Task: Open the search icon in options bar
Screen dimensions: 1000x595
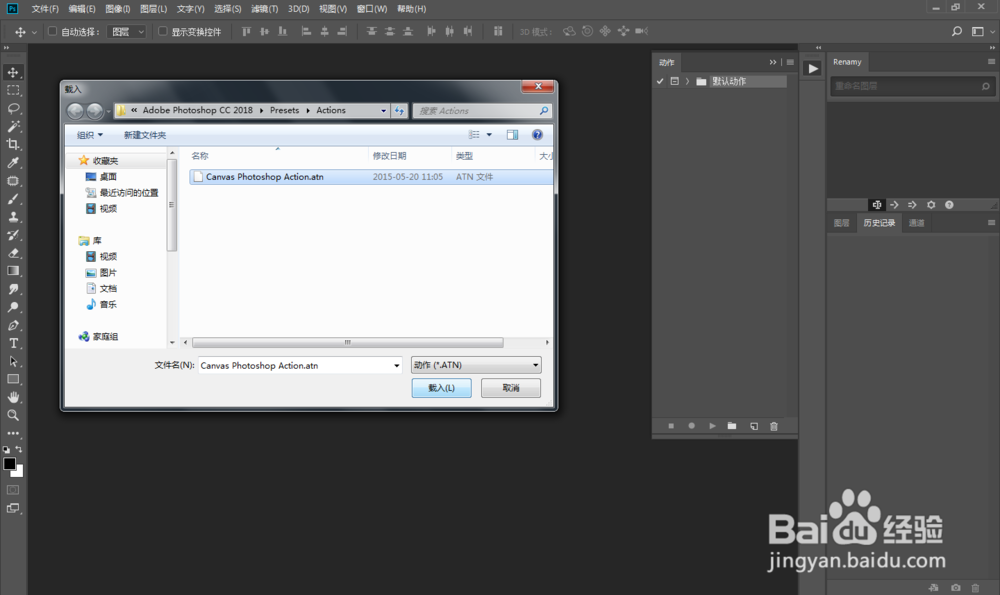Action: click(x=957, y=31)
